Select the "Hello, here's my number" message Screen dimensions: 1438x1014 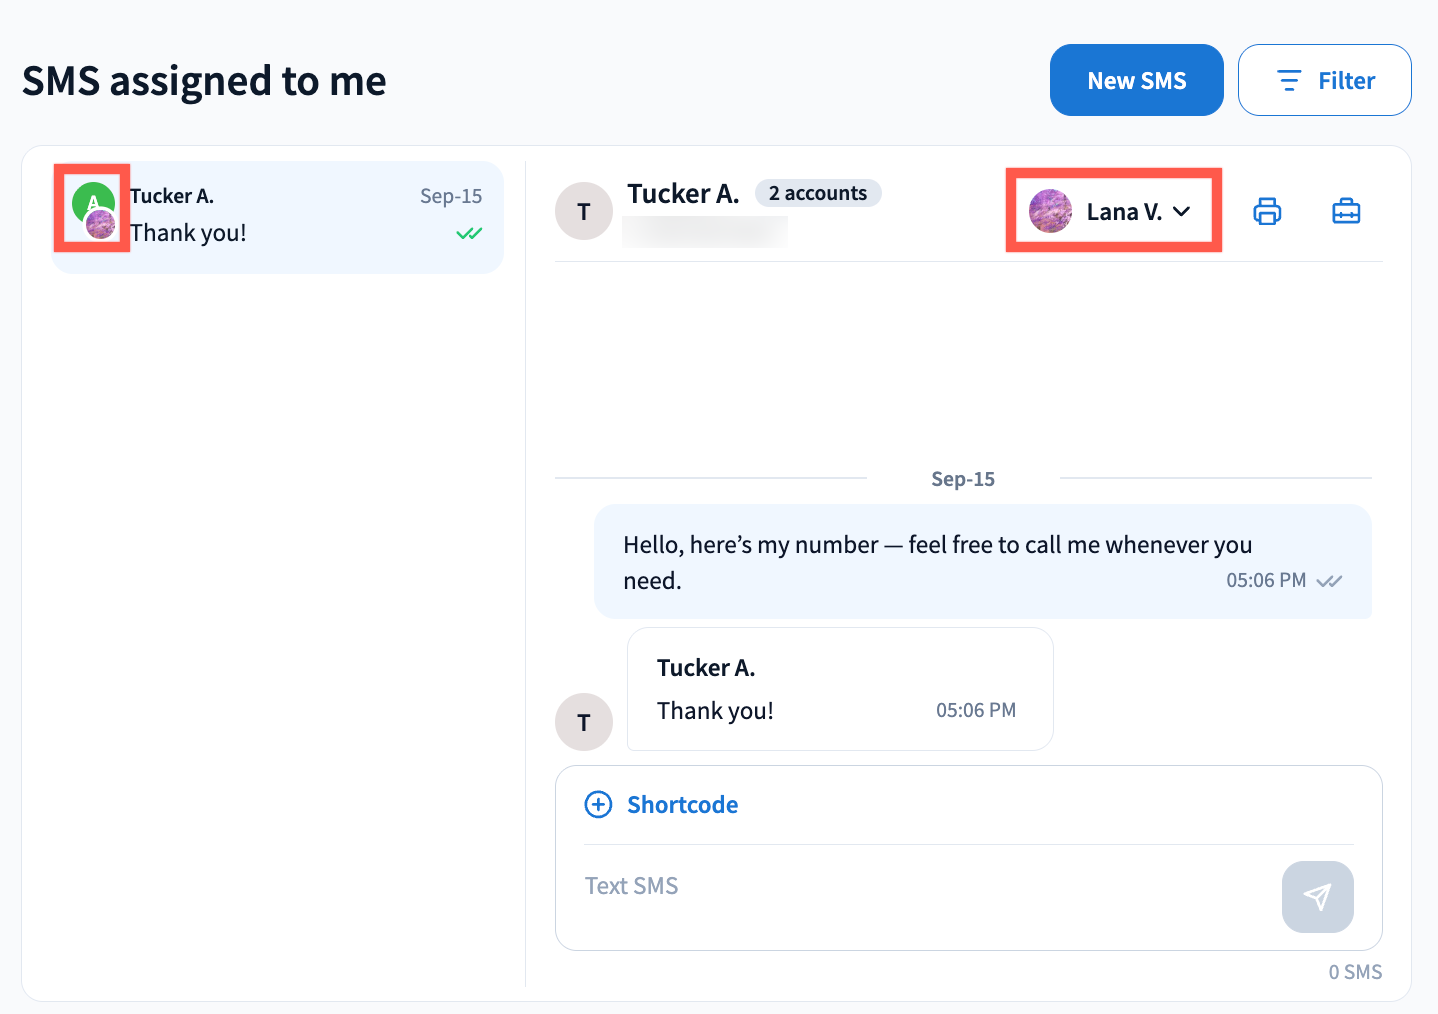[936, 561]
